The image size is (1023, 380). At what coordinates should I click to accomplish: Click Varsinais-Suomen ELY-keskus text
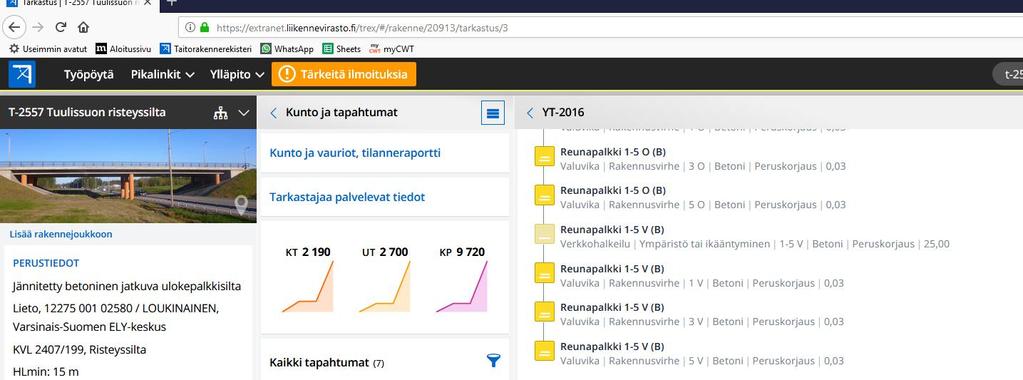click(89, 327)
